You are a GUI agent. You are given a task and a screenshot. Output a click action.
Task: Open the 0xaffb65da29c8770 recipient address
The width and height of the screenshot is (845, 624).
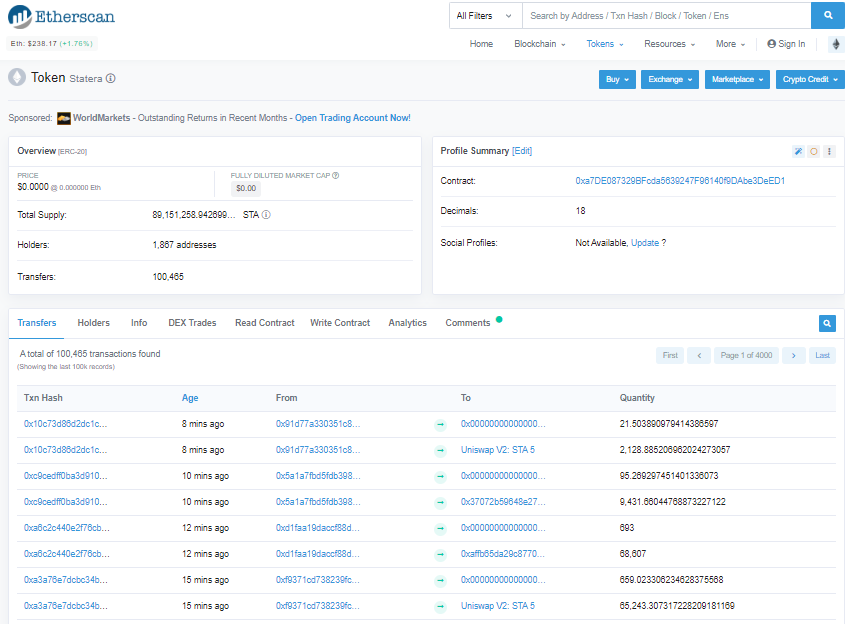click(502, 554)
